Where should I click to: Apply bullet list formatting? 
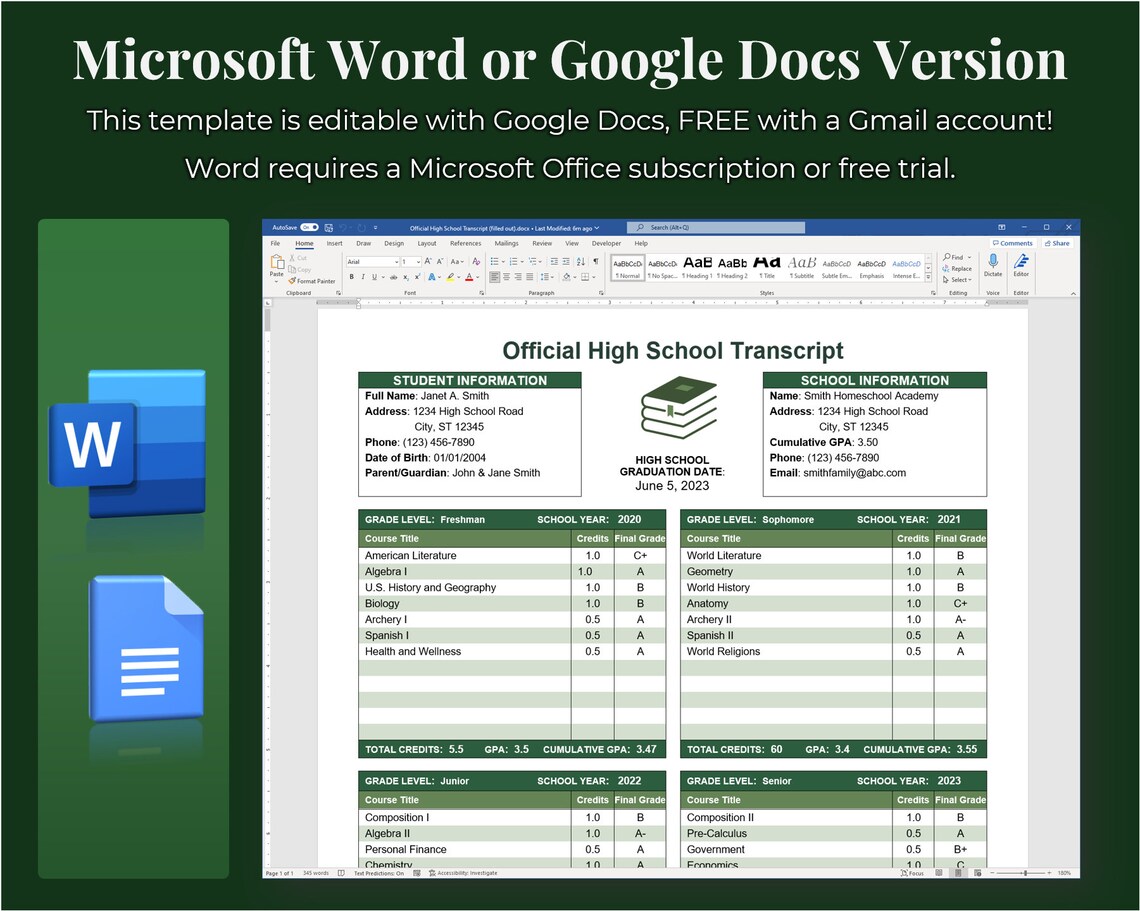pyautogui.click(x=495, y=261)
